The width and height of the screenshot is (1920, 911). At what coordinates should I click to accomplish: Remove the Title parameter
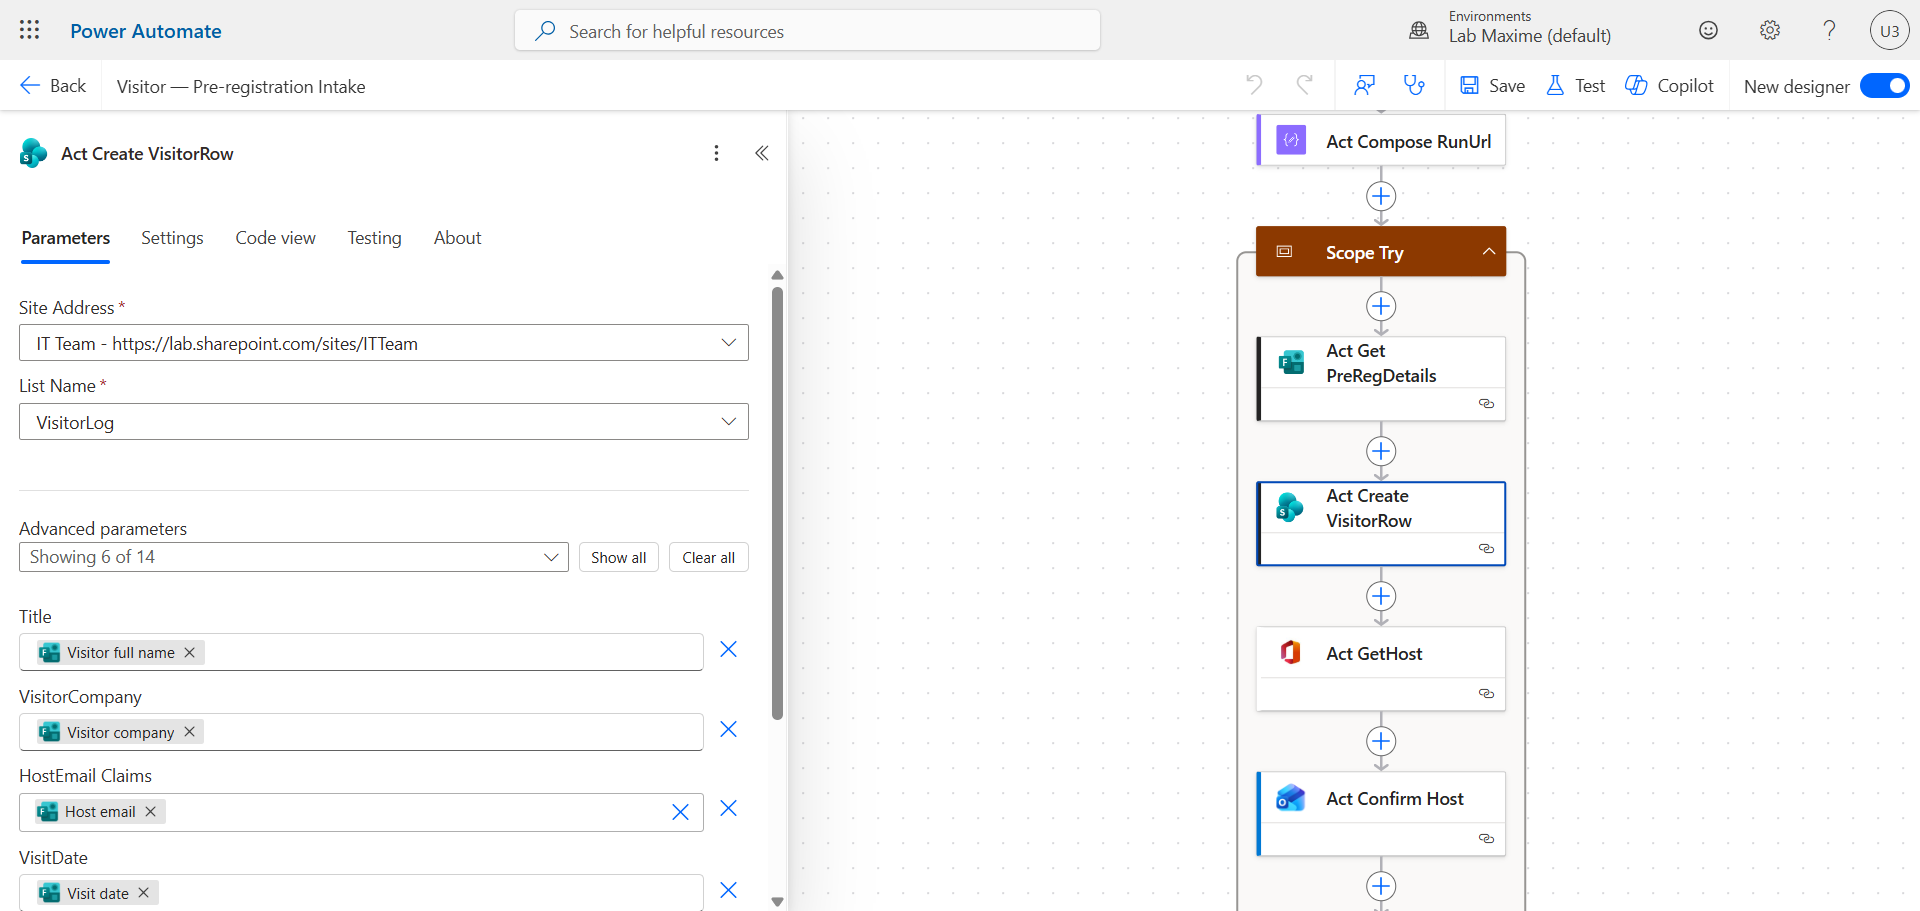tap(729, 650)
